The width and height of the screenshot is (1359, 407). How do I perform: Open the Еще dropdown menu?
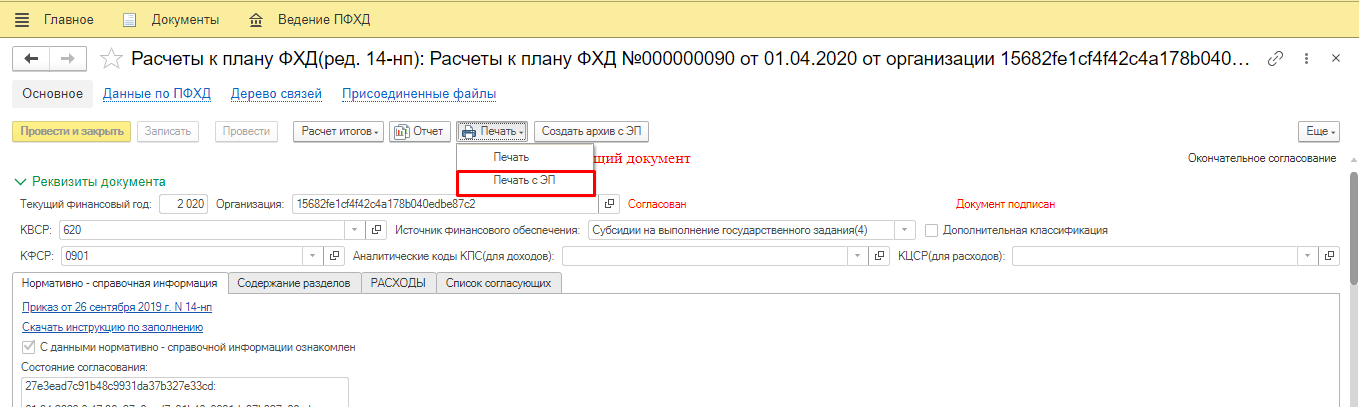click(1317, 131)
